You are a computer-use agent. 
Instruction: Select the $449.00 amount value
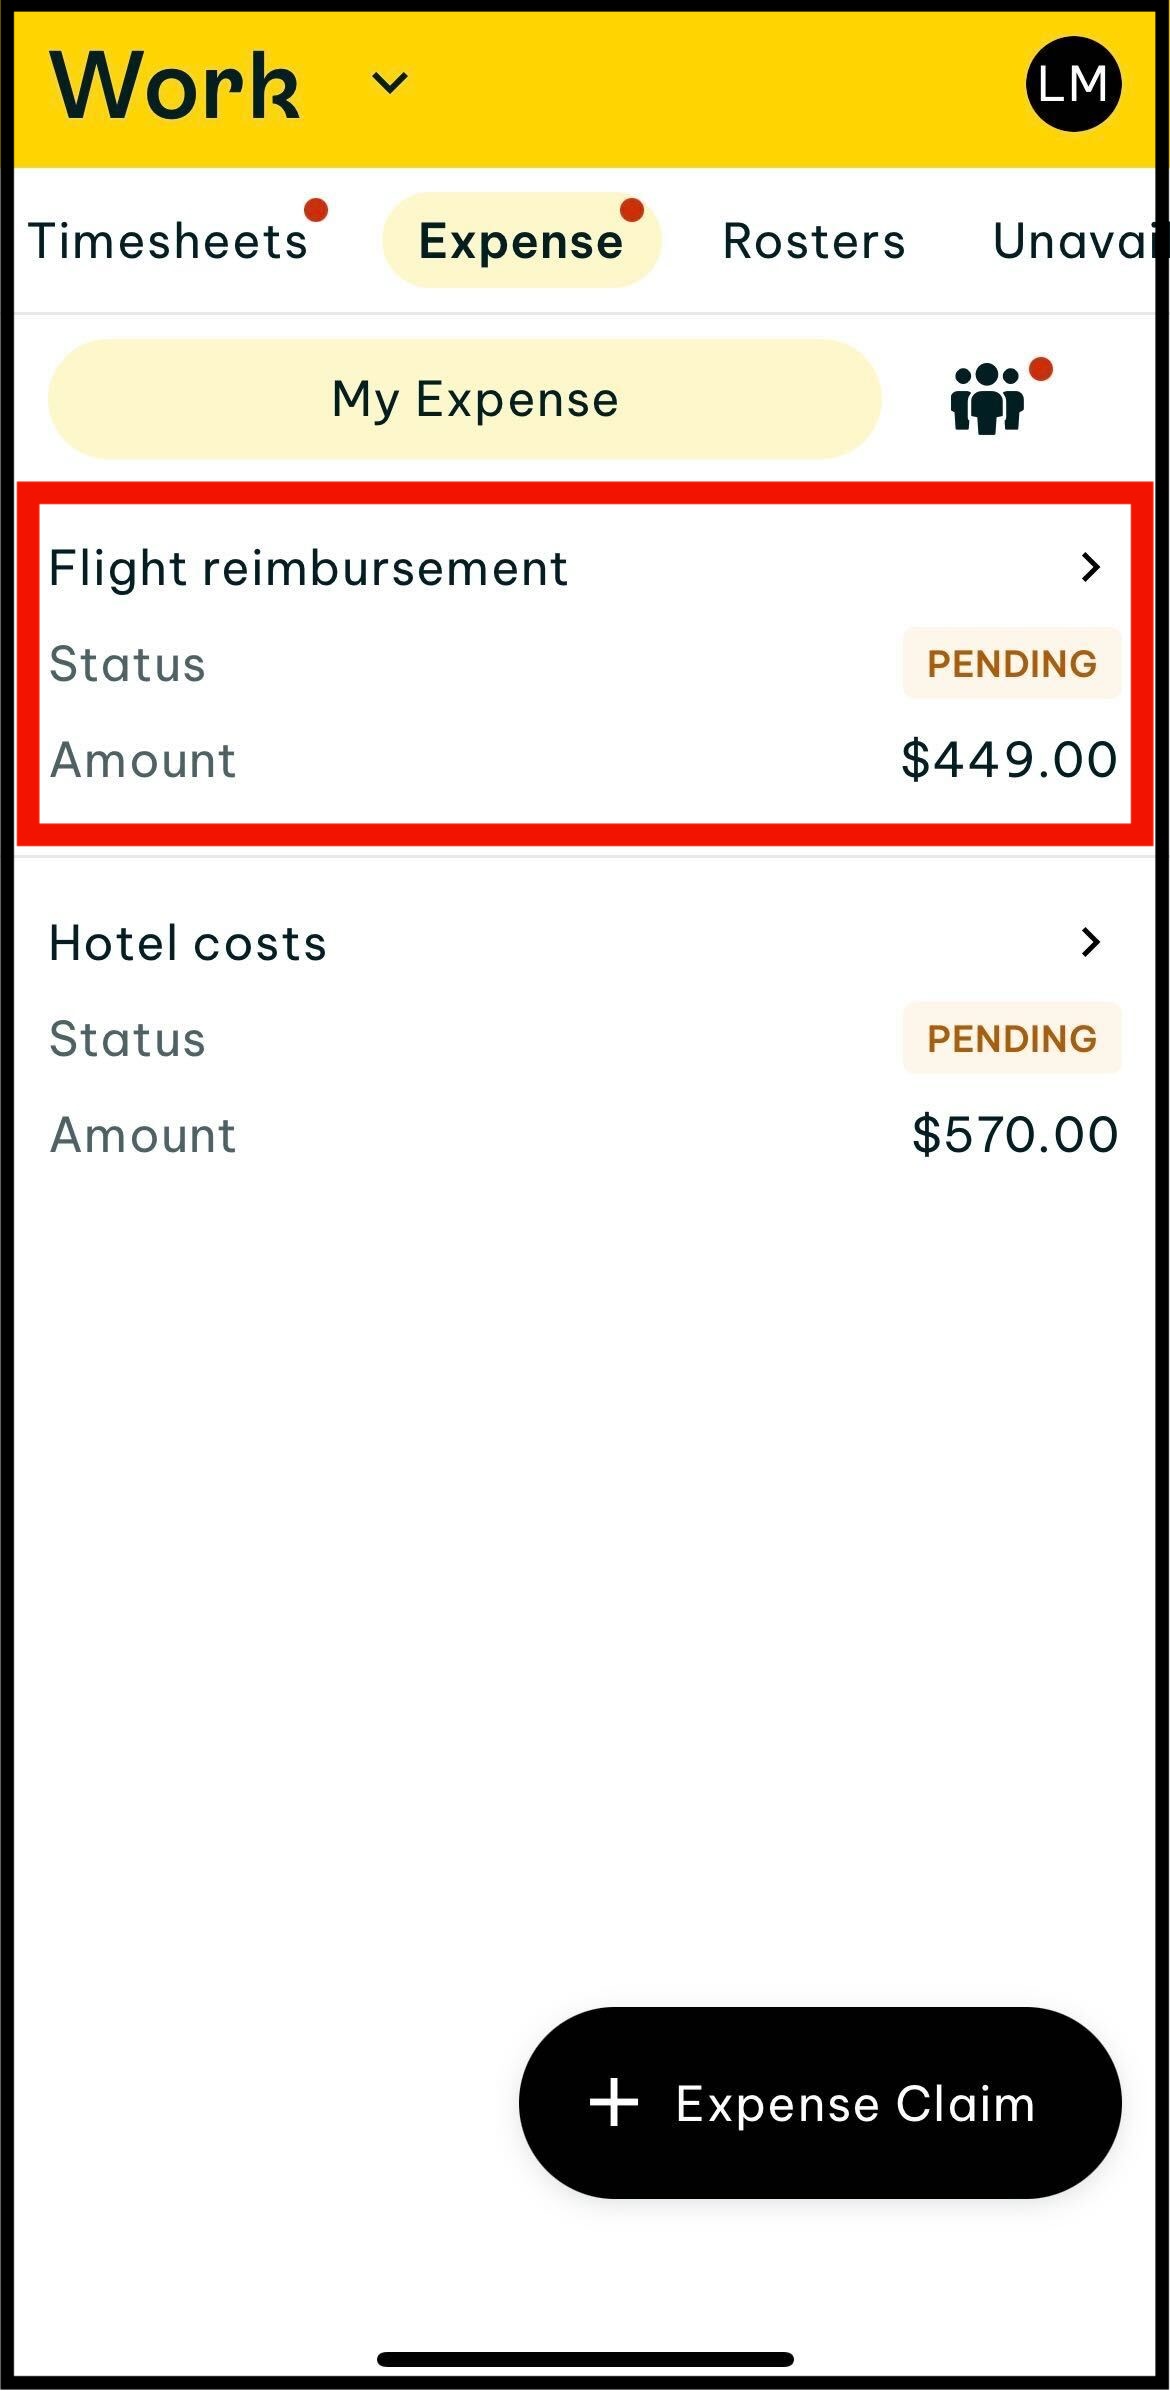(x=1009, y=760)
